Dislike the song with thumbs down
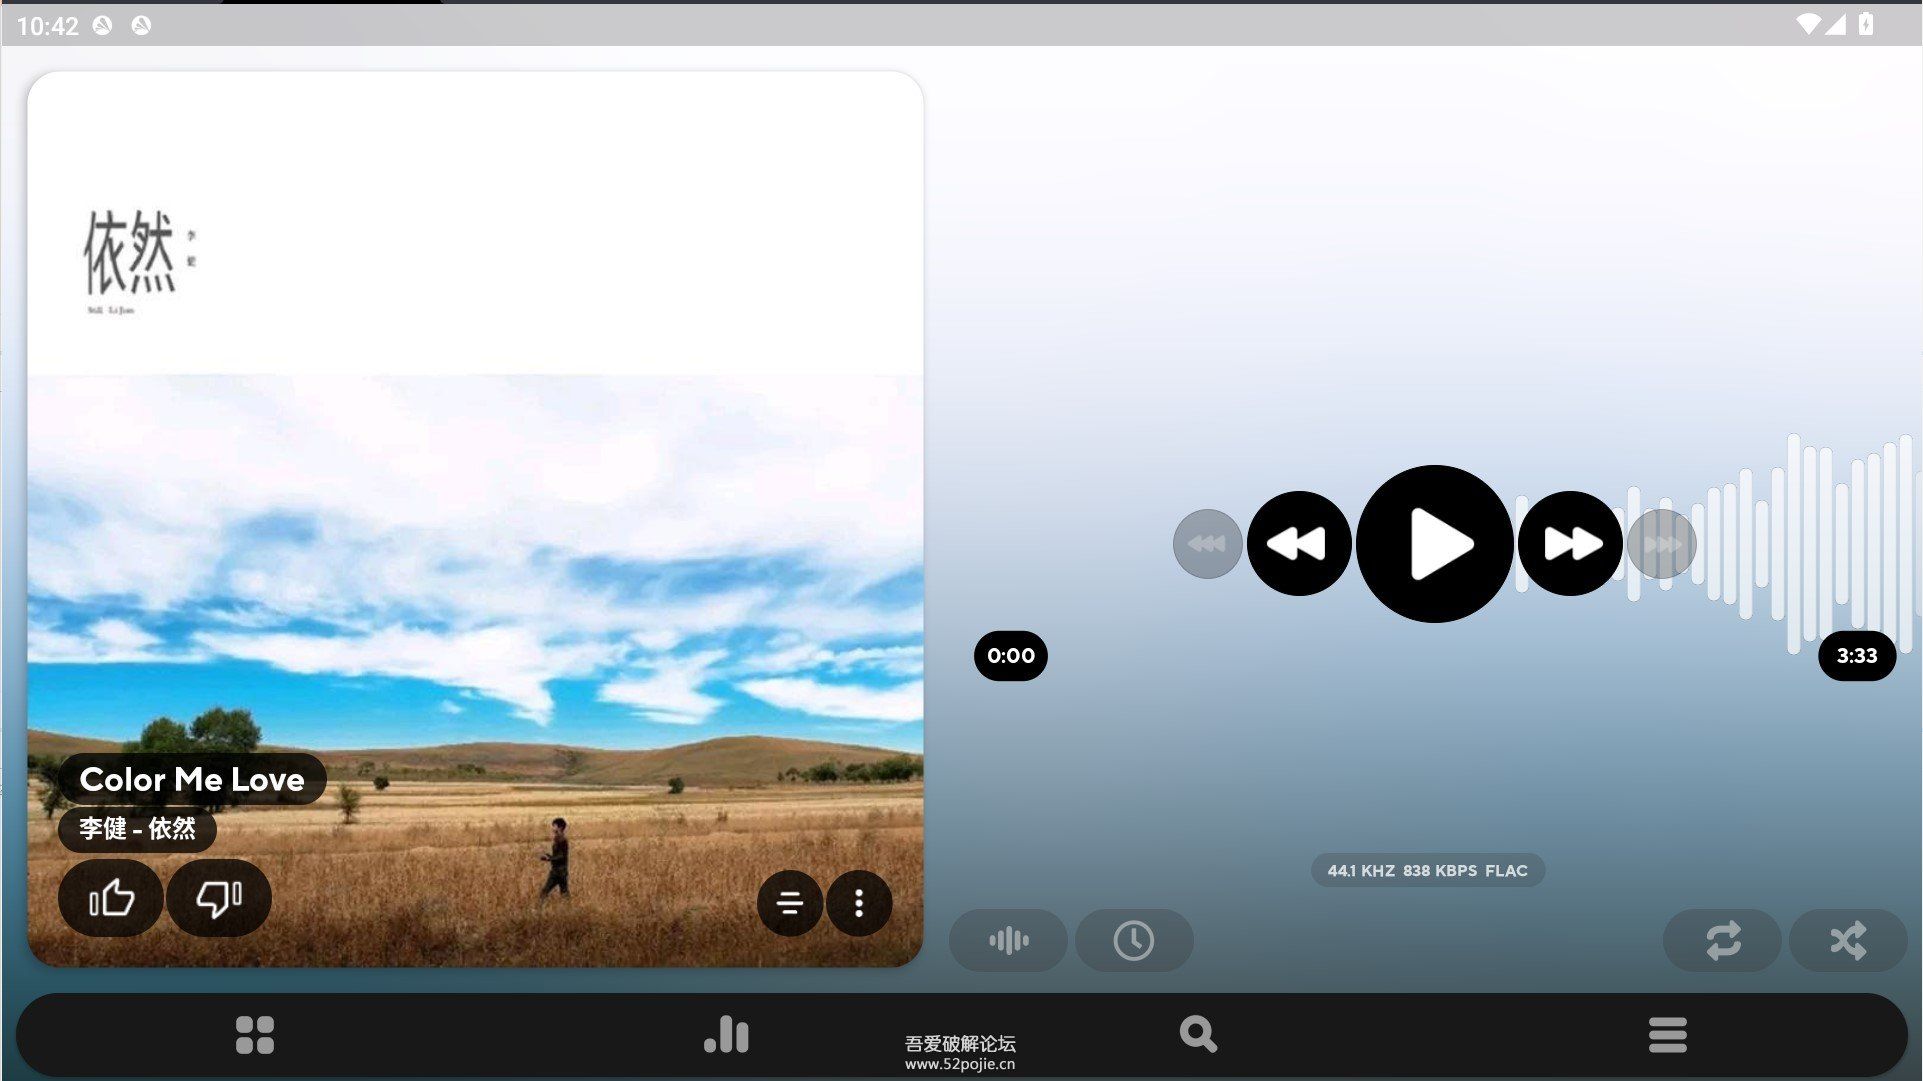Screen dimensions: 1923x1081 pyautogui.click(x=219, y=898)
